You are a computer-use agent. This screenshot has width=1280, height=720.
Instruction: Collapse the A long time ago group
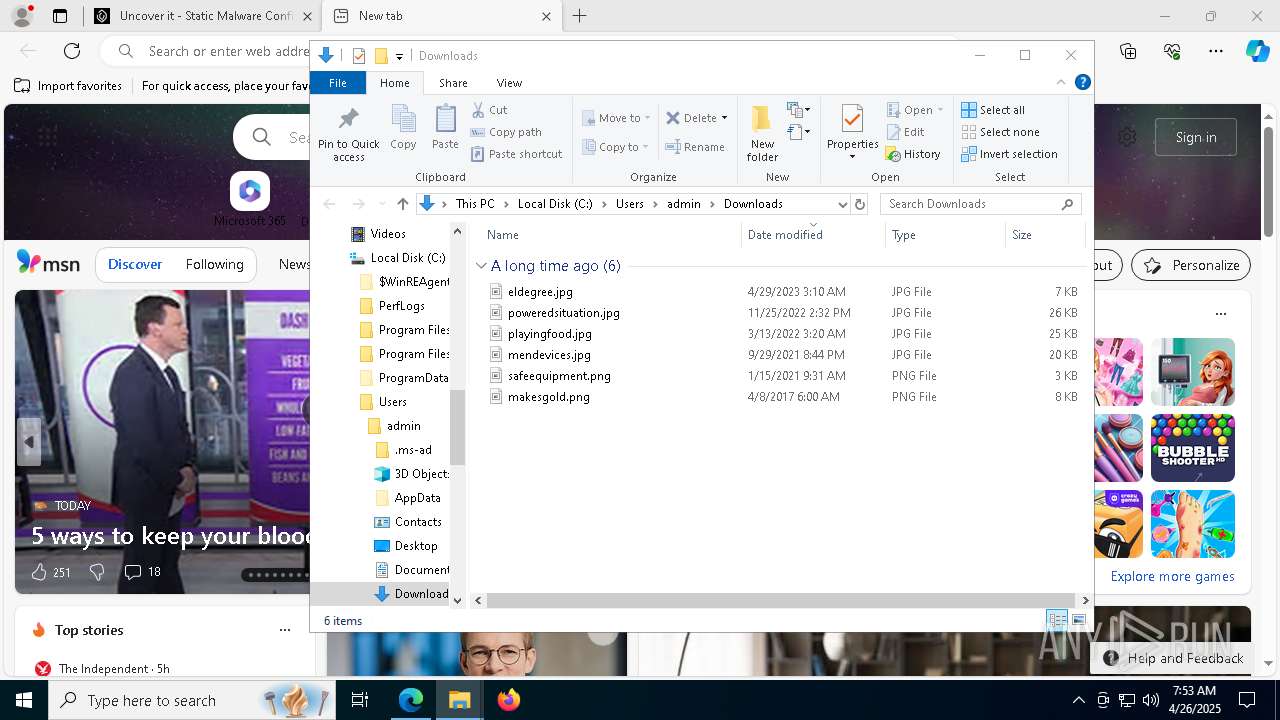482,266
